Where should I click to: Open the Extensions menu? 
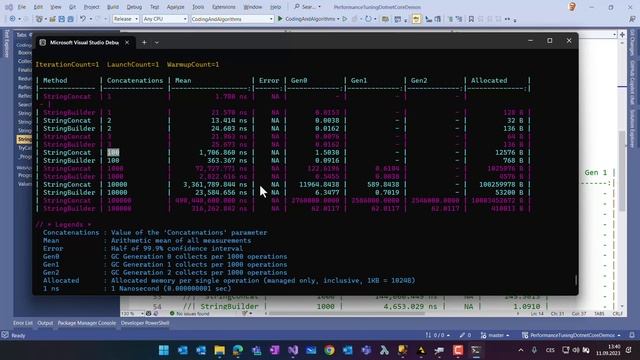[x=224, y=7]
